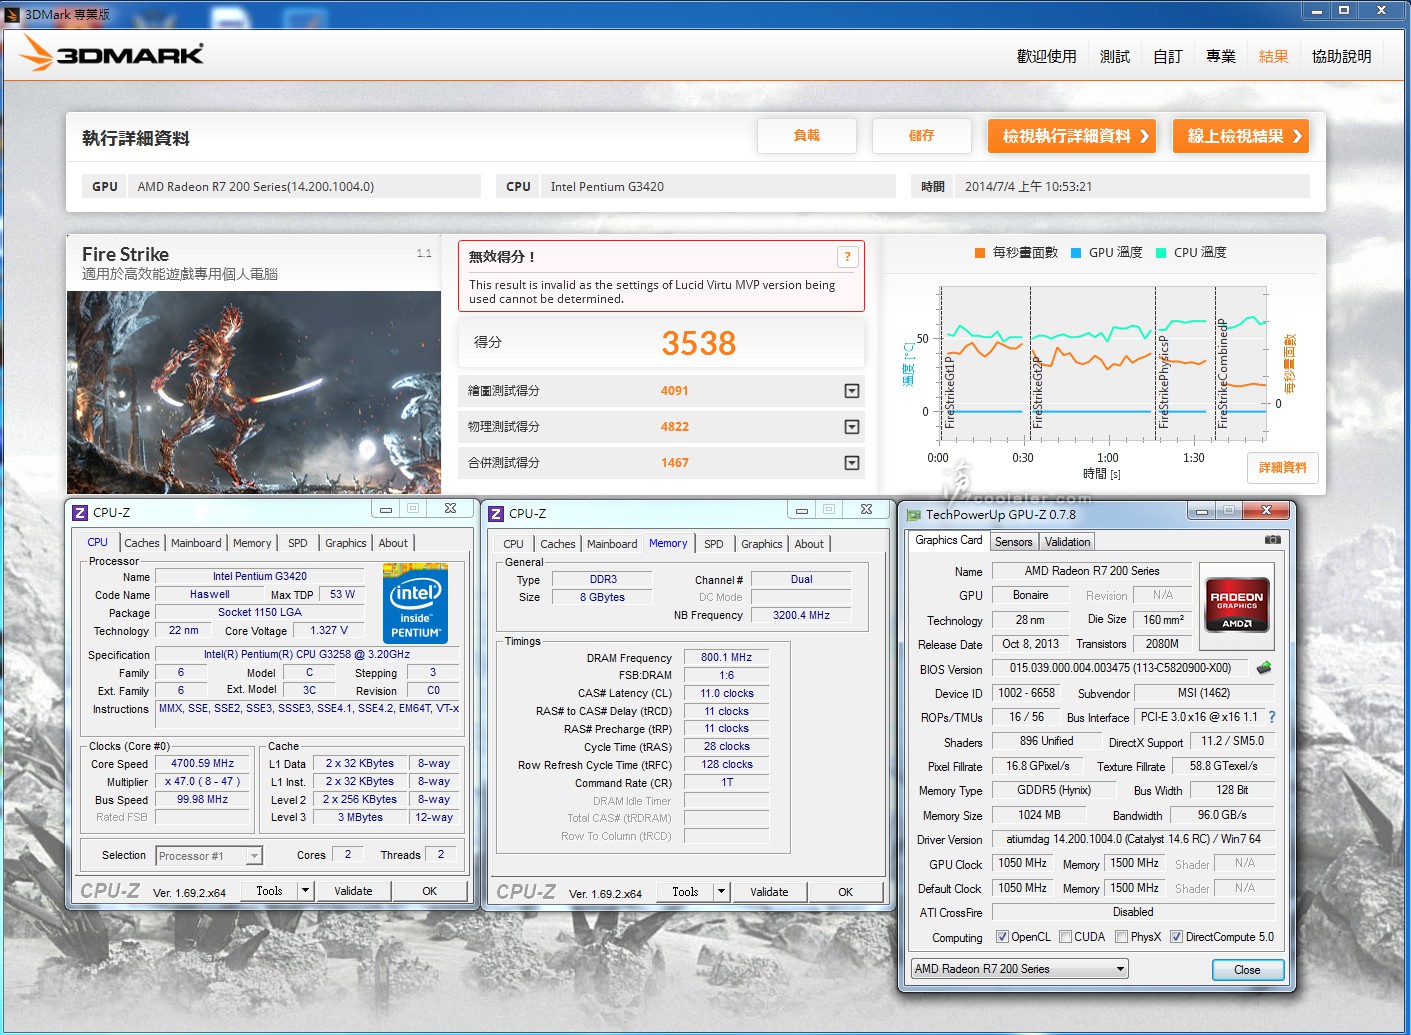Switch to the Sensors tab in GPU-Z
Screen dimensions: 1411x1035
pyautogui.click(x=1013, y=542)
